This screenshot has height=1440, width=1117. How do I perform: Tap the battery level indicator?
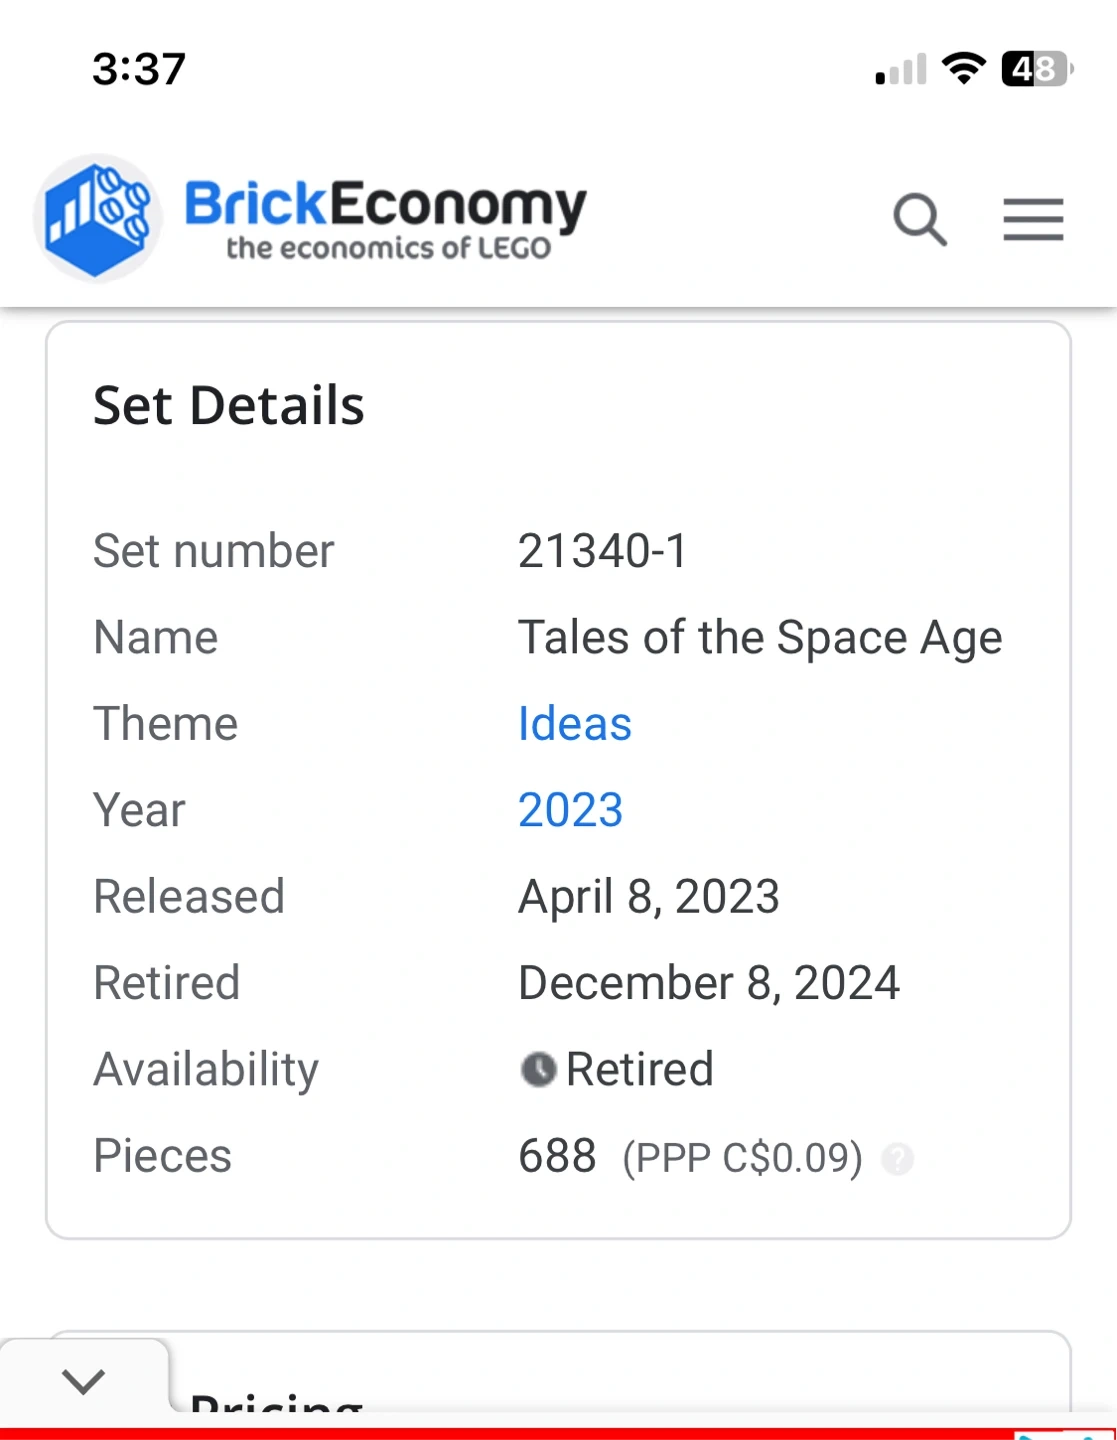click(x=1036, y=69)
